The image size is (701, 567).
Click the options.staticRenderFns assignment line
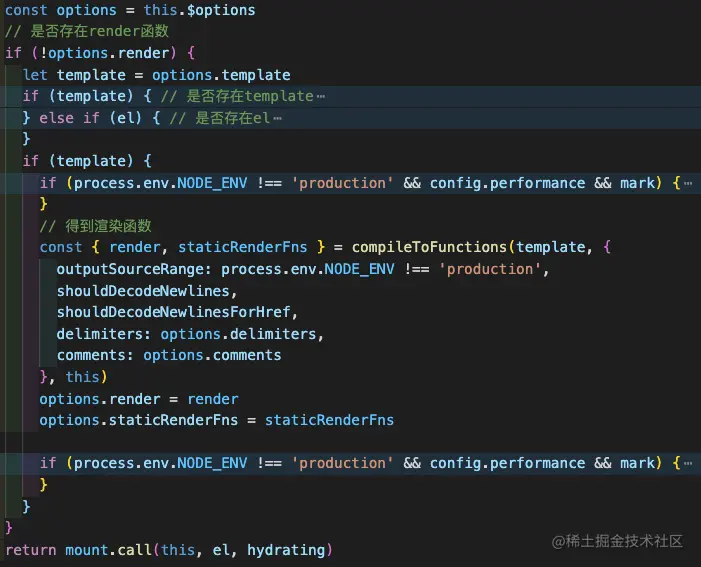pyautogui.click(x=217, y=420)
